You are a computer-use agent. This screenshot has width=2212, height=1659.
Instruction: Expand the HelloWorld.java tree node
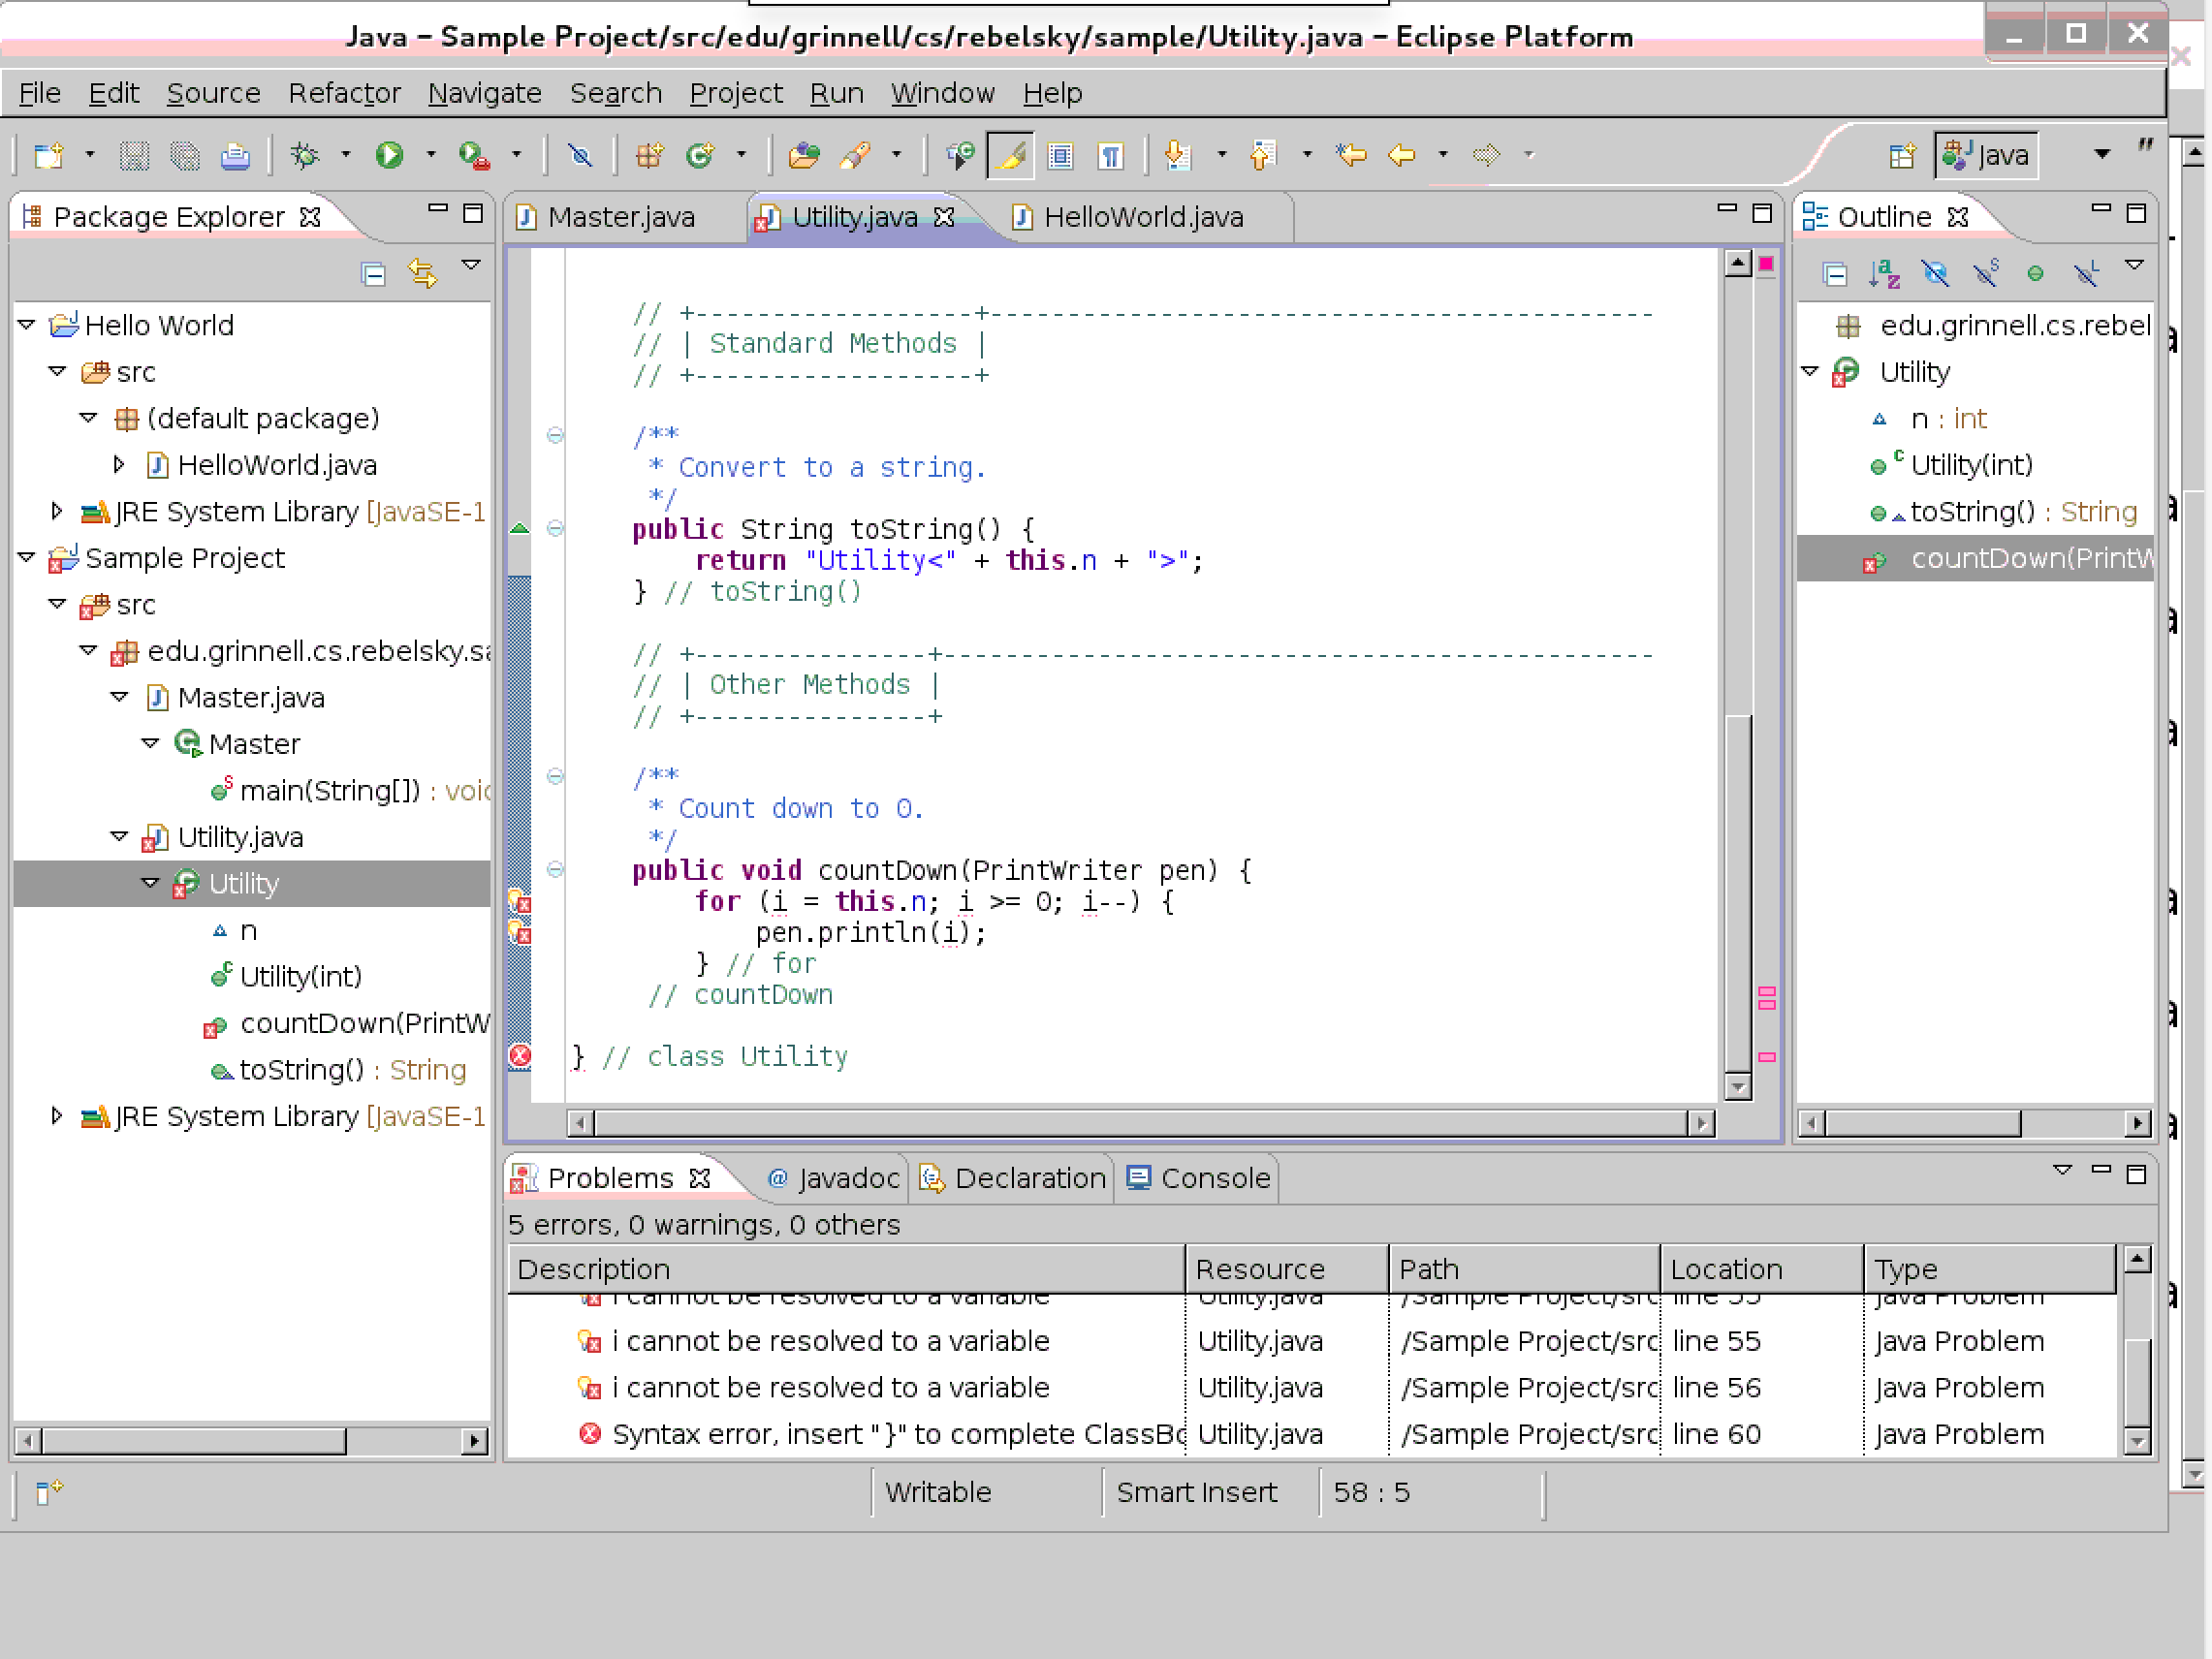119,464
